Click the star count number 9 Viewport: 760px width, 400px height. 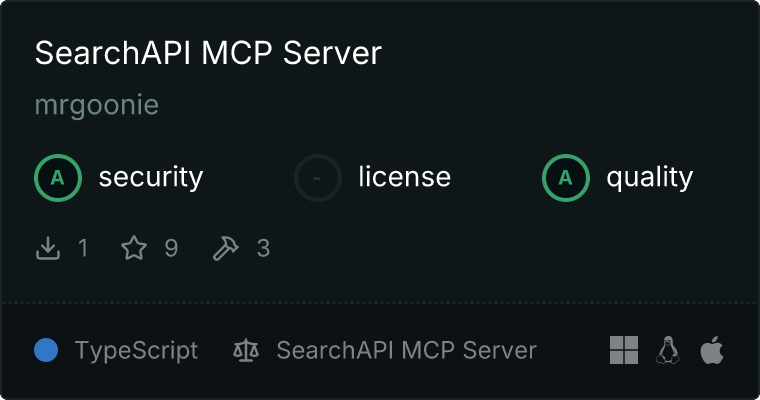(171, 248)
